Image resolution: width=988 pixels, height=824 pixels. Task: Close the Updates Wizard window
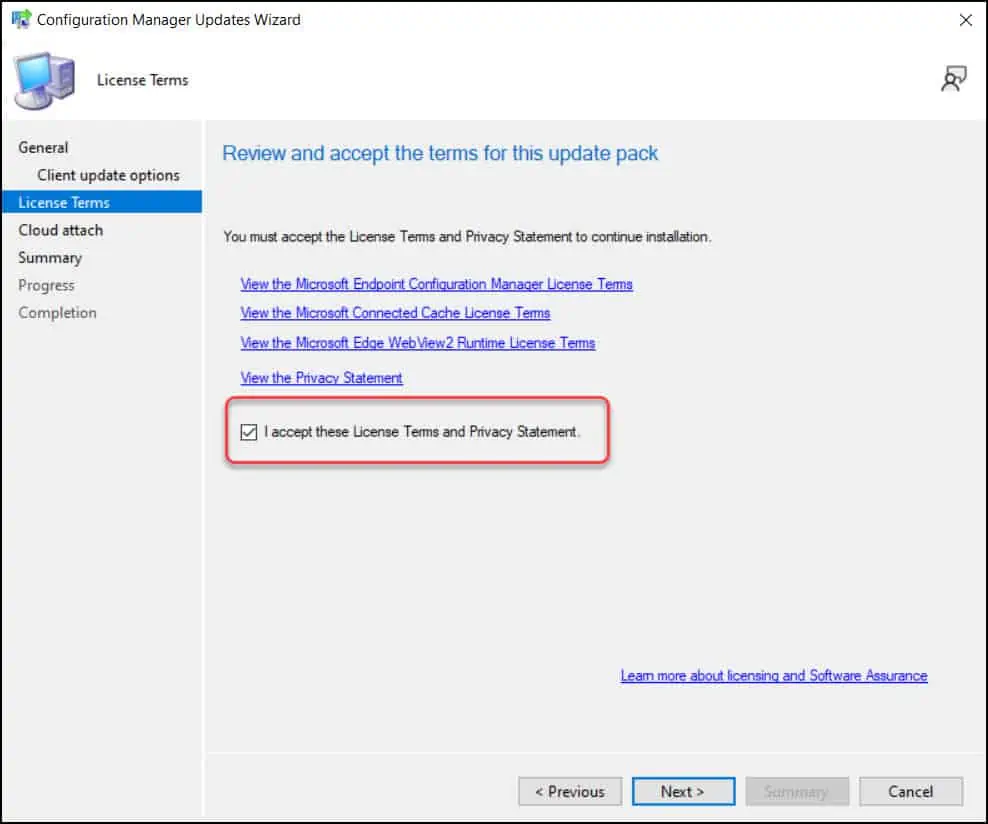[x=965, y=20]
